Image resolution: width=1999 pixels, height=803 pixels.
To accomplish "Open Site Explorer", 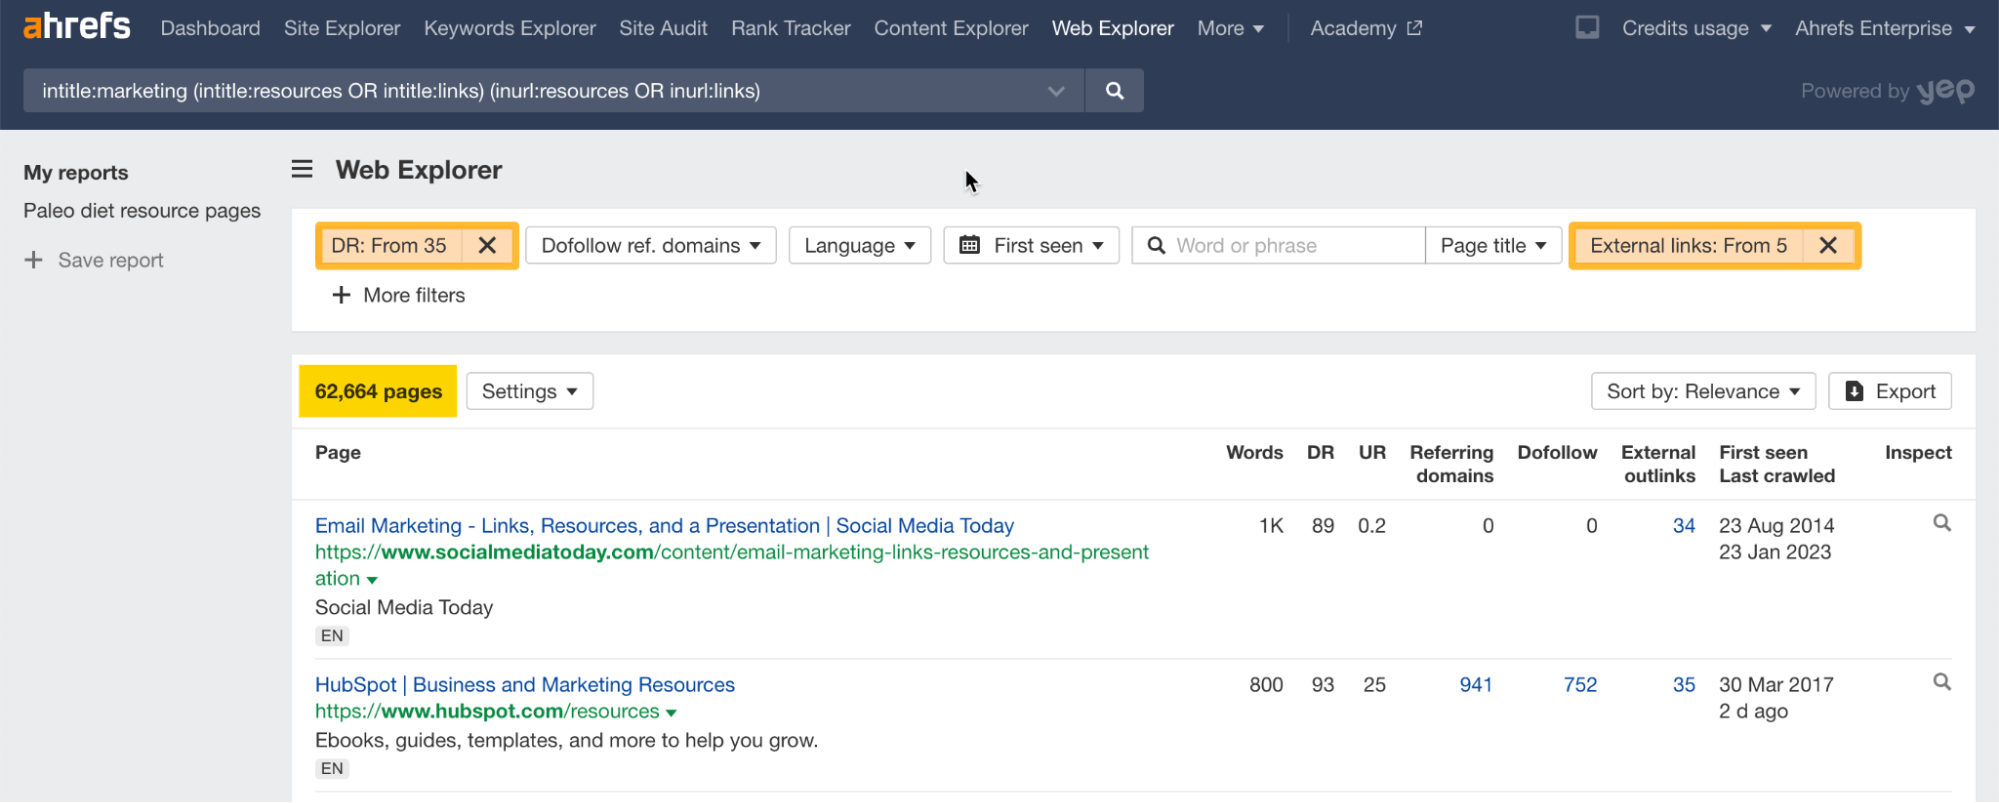I will pos(342,28).
